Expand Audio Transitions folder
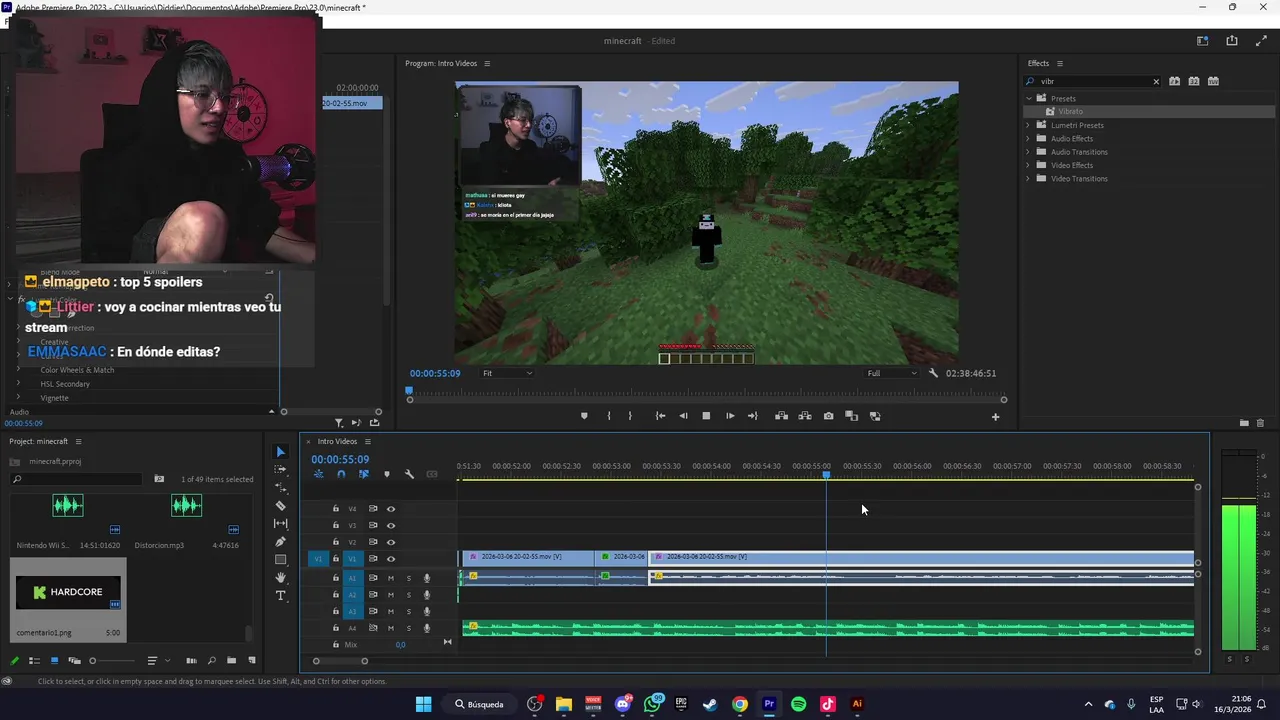1280x720 pixels. (x=1028, y=152)
